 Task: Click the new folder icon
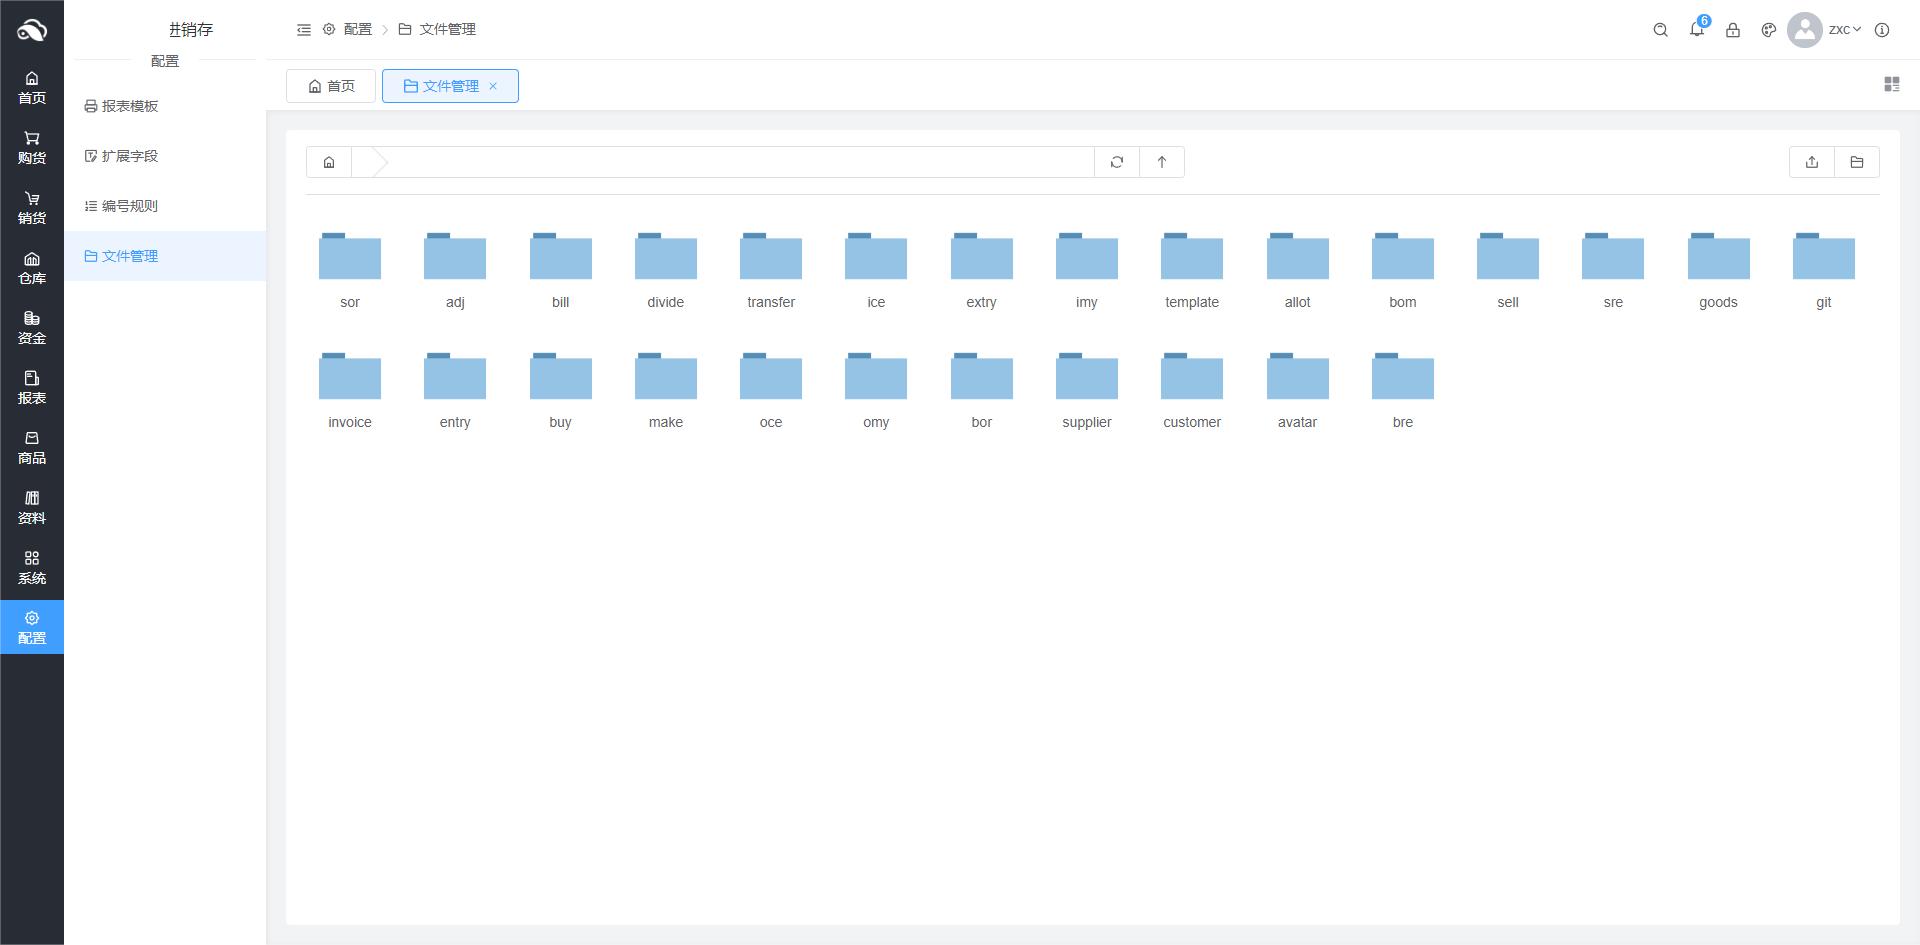1857,162
